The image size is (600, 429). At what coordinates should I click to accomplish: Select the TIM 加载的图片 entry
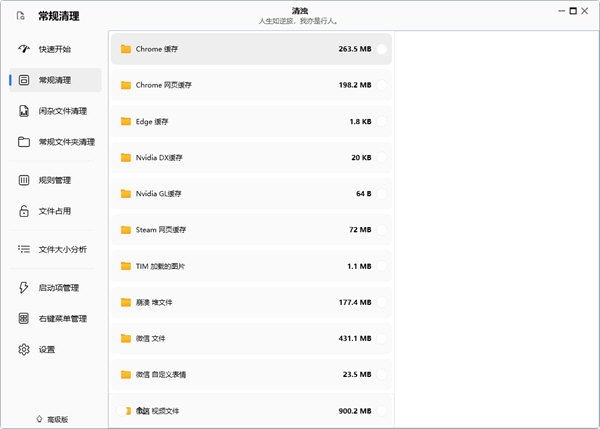point(250,266)
